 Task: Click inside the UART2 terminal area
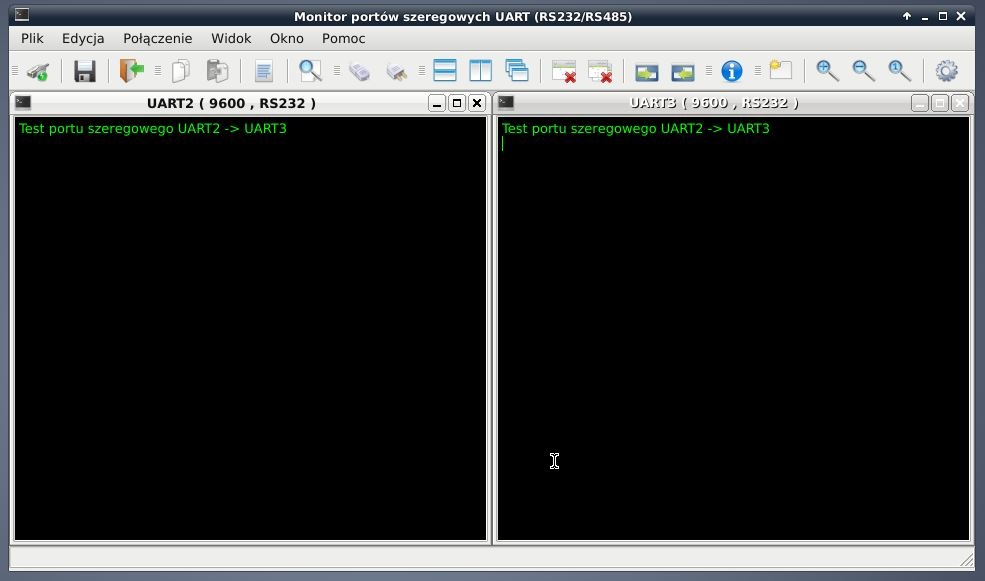(250, 330)
